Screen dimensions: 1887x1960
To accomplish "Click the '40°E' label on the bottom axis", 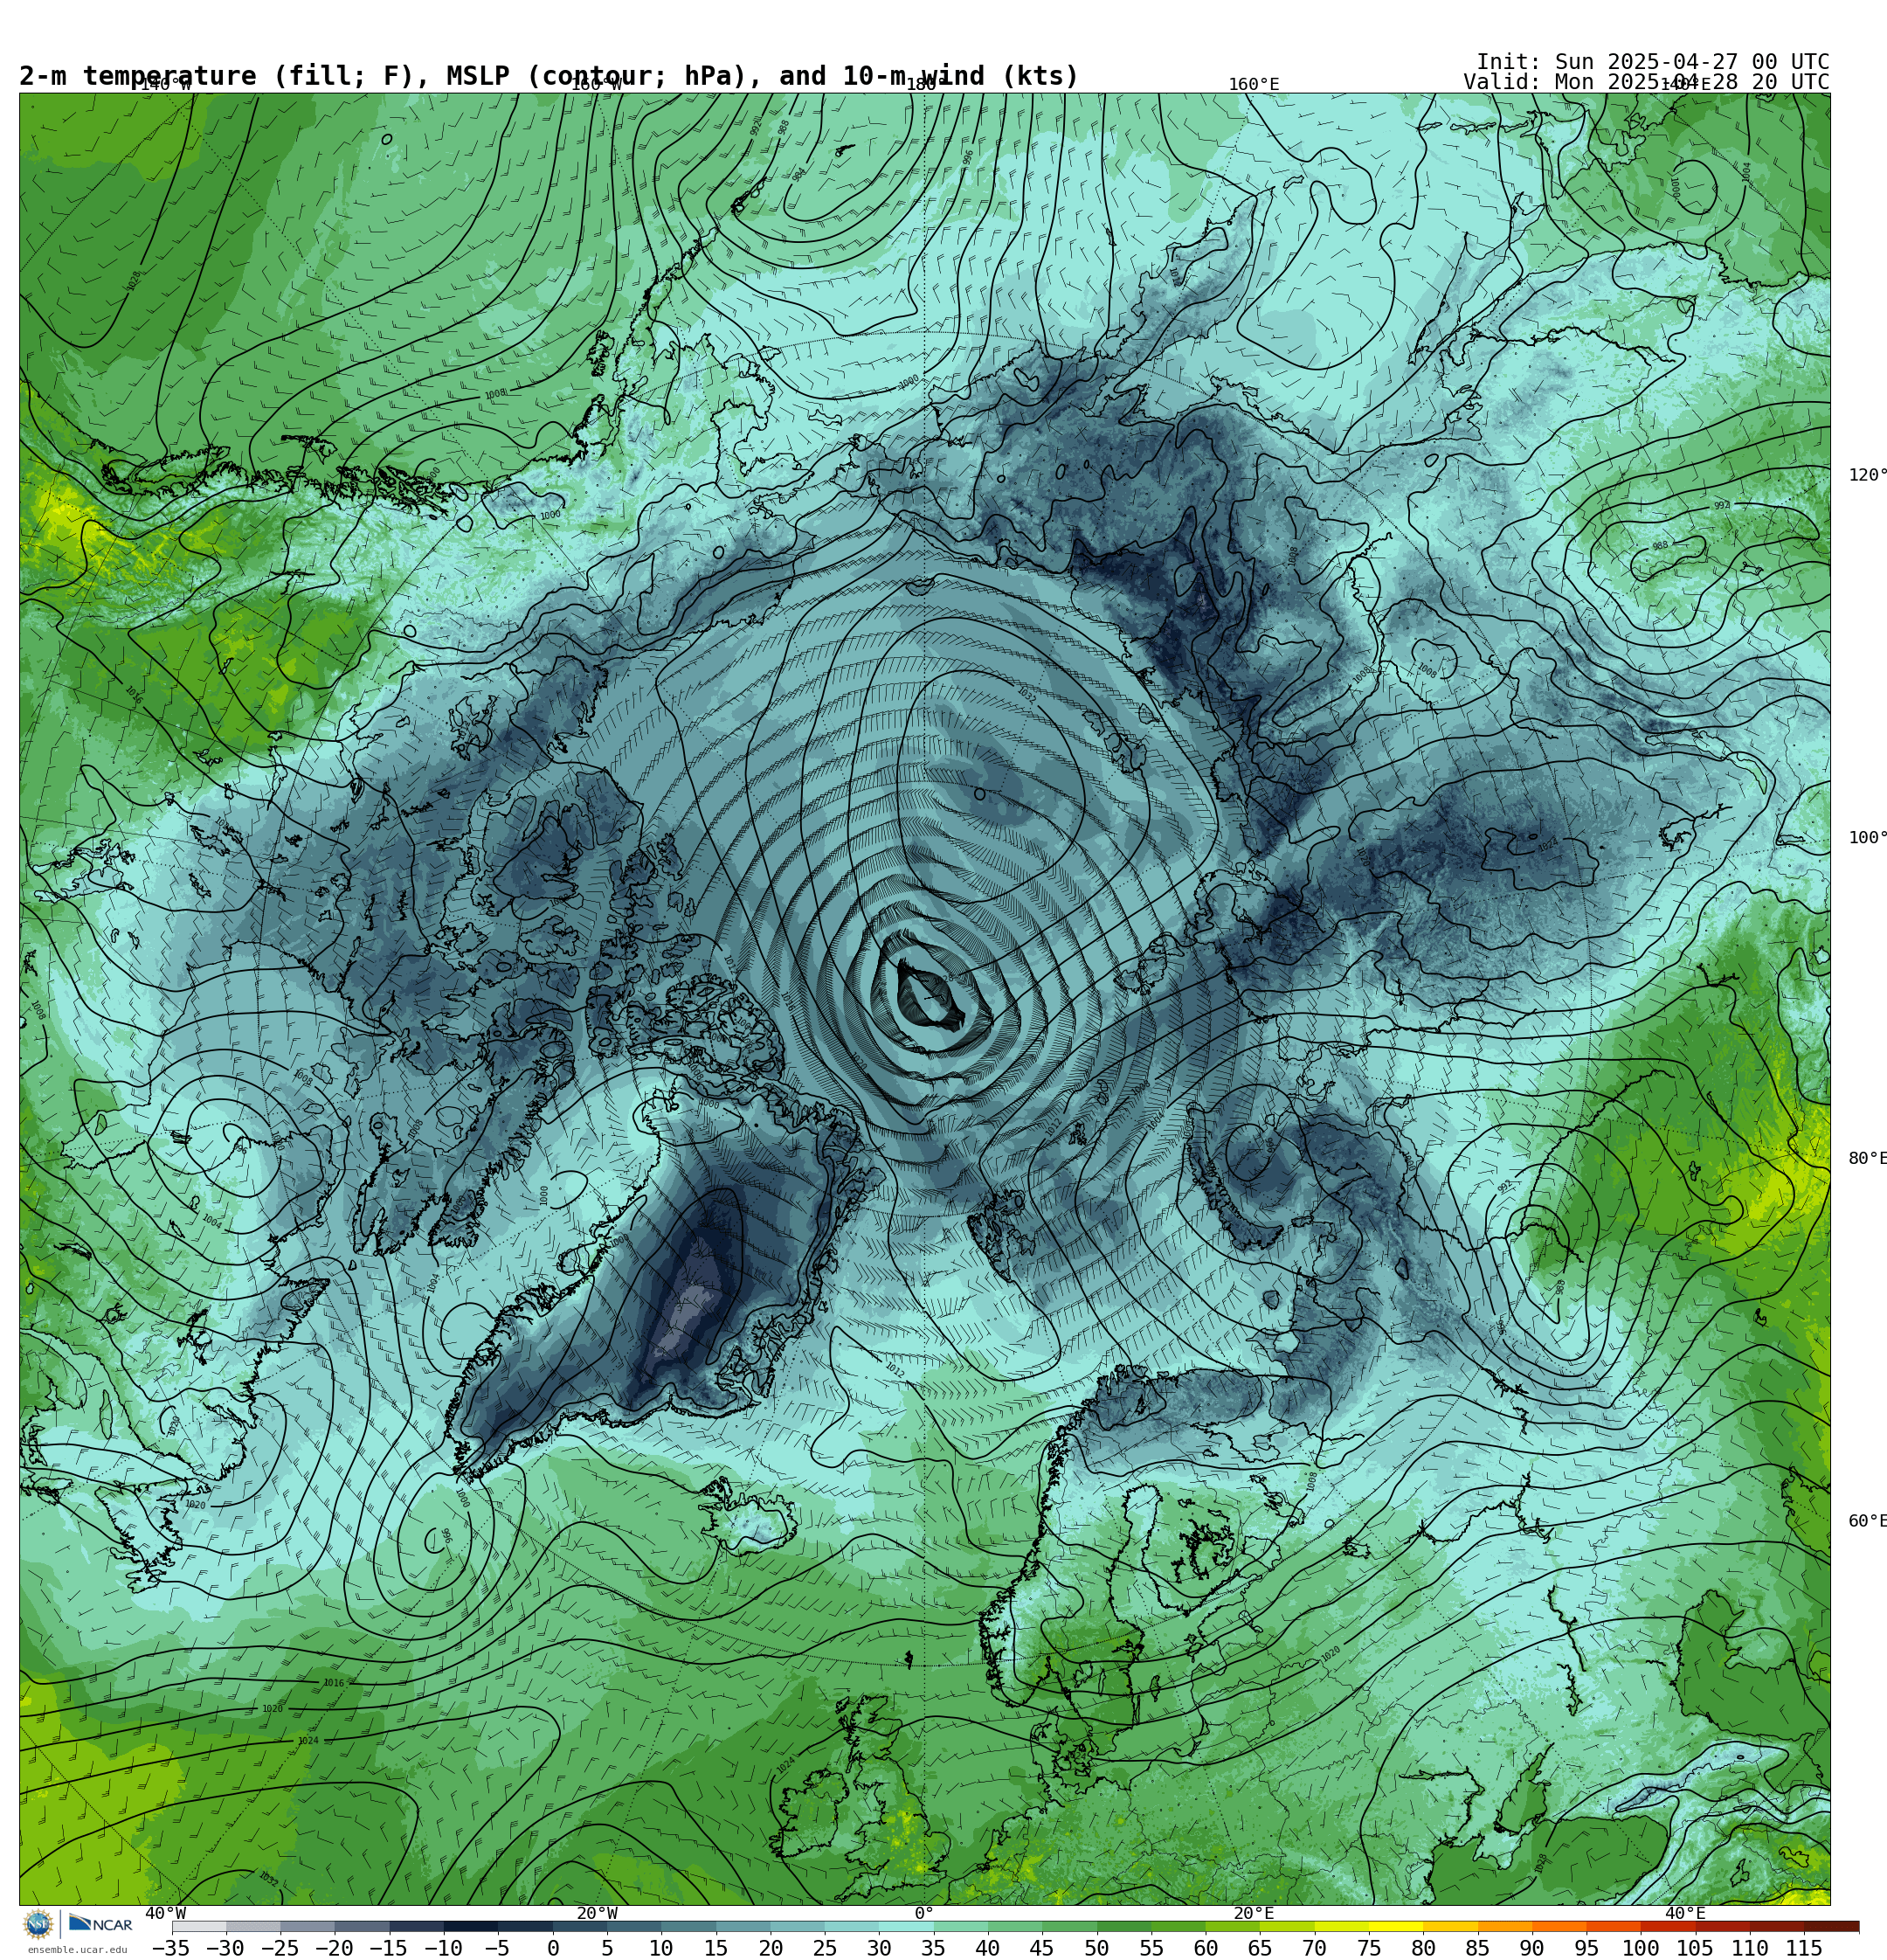I will click(1684, 1913).
